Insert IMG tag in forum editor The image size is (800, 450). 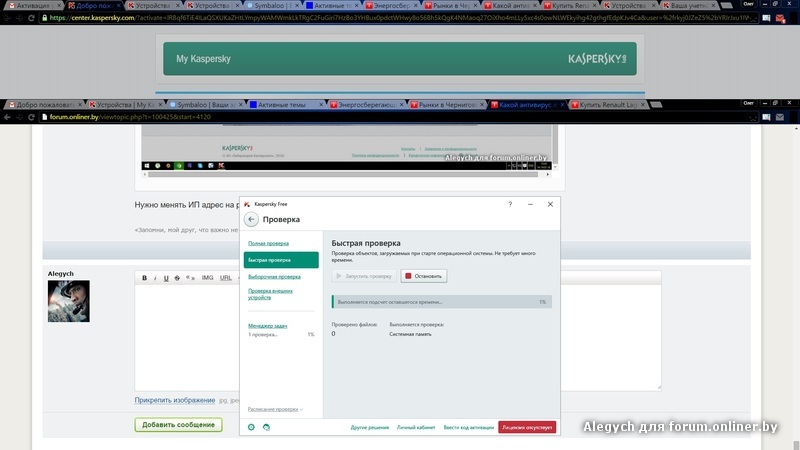(207, 278)
